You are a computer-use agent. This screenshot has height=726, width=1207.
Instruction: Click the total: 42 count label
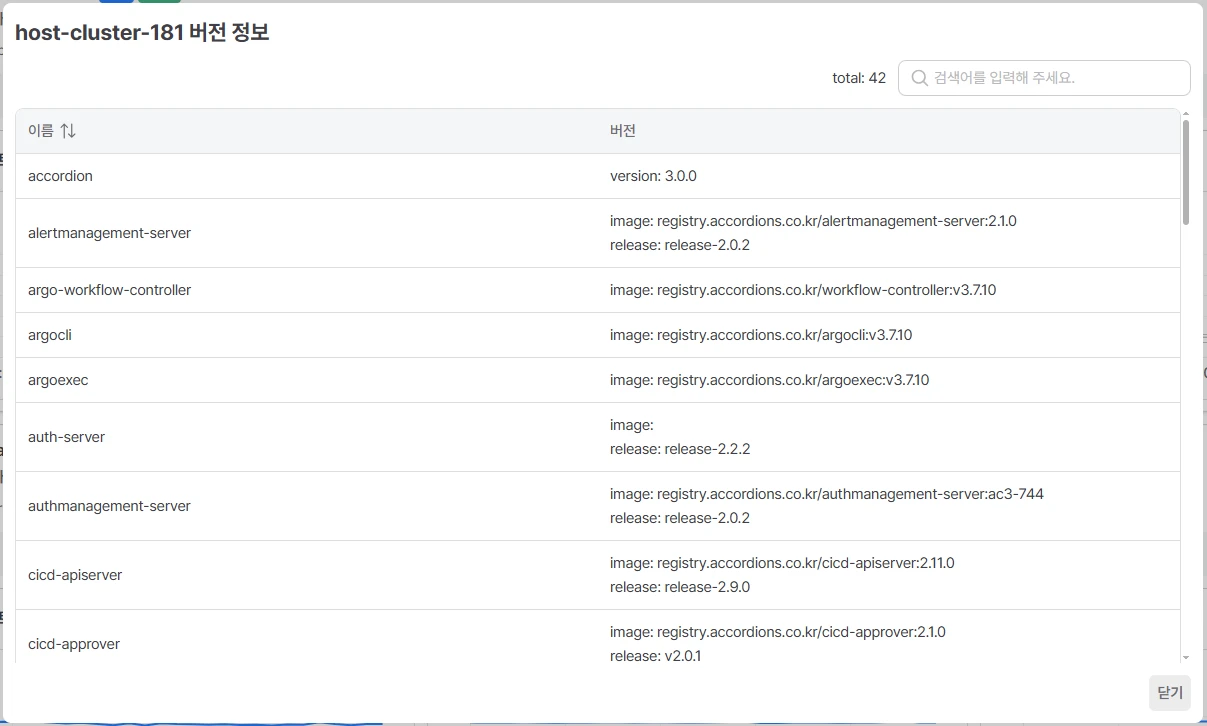tap(859, 78)
